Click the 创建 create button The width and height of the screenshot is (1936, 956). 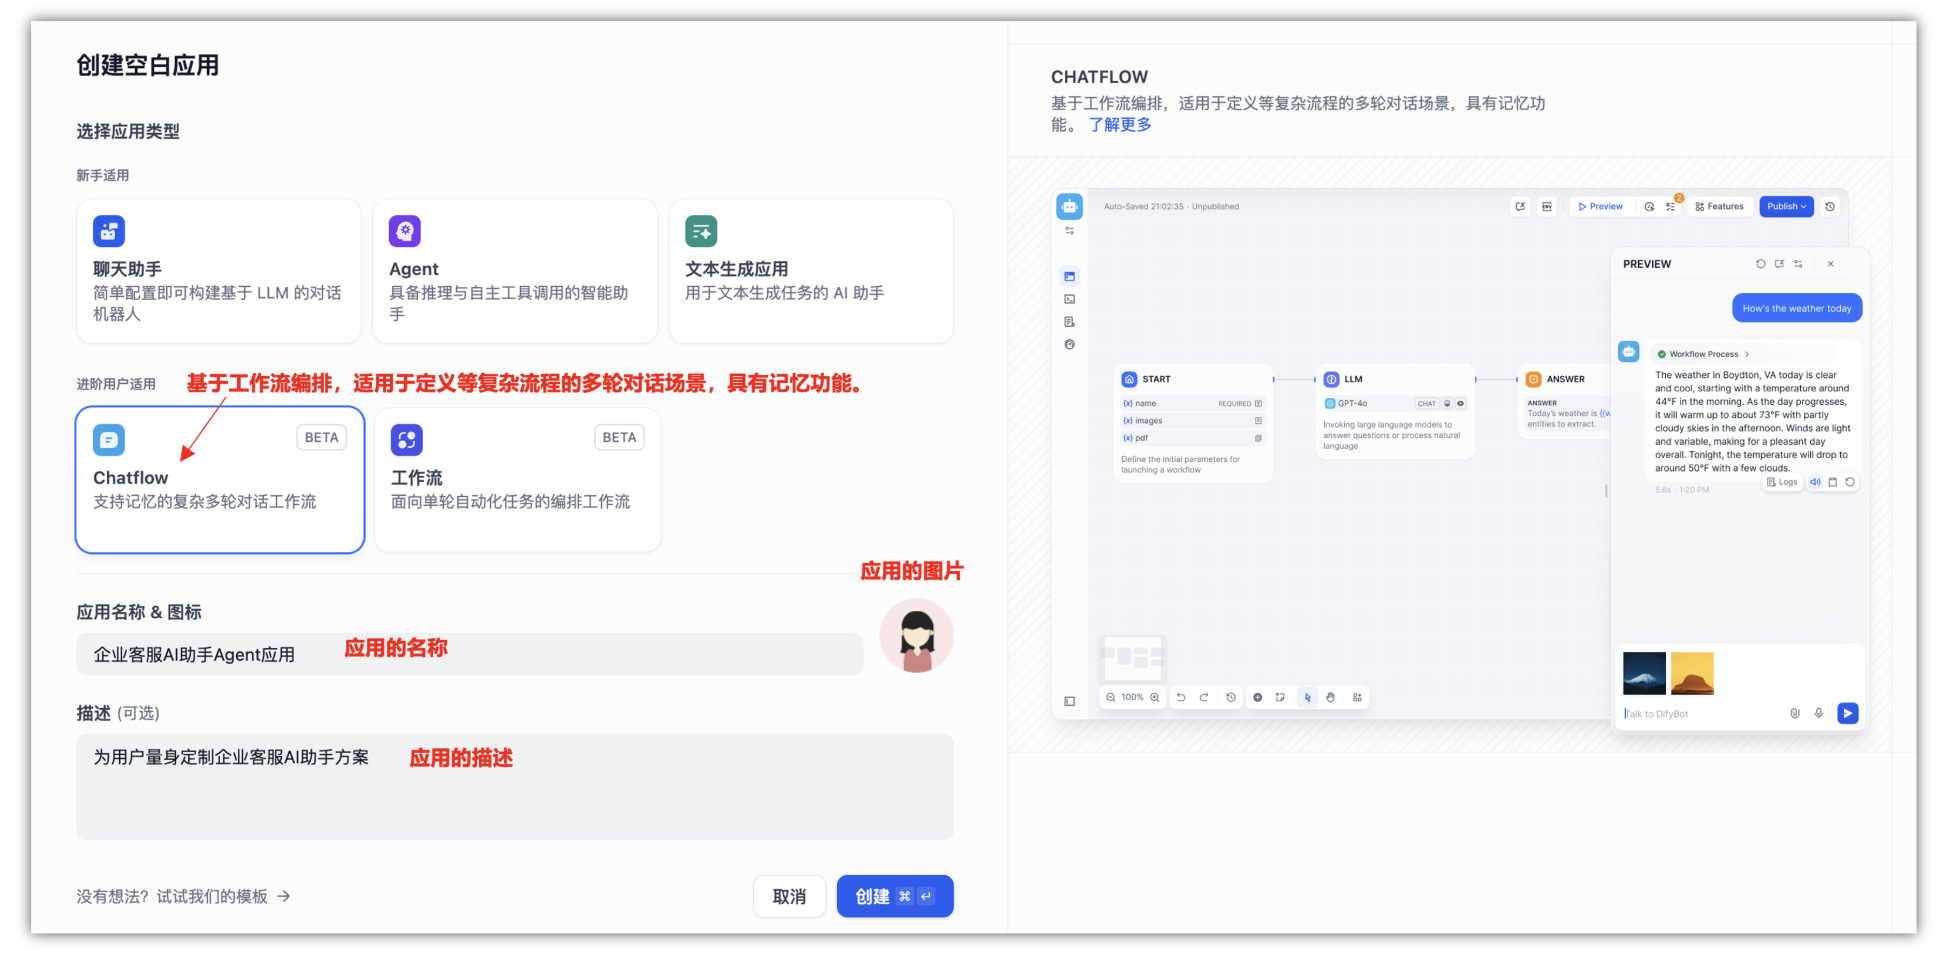click(895, 896)
